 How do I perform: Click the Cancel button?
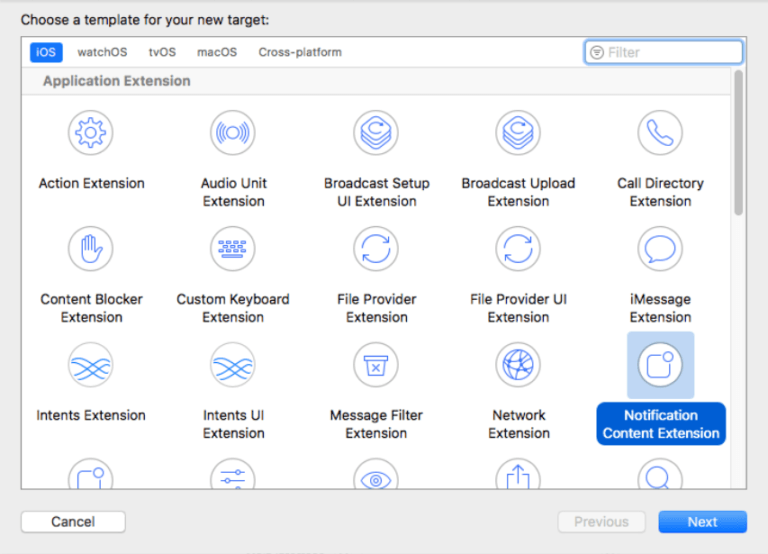73,521
